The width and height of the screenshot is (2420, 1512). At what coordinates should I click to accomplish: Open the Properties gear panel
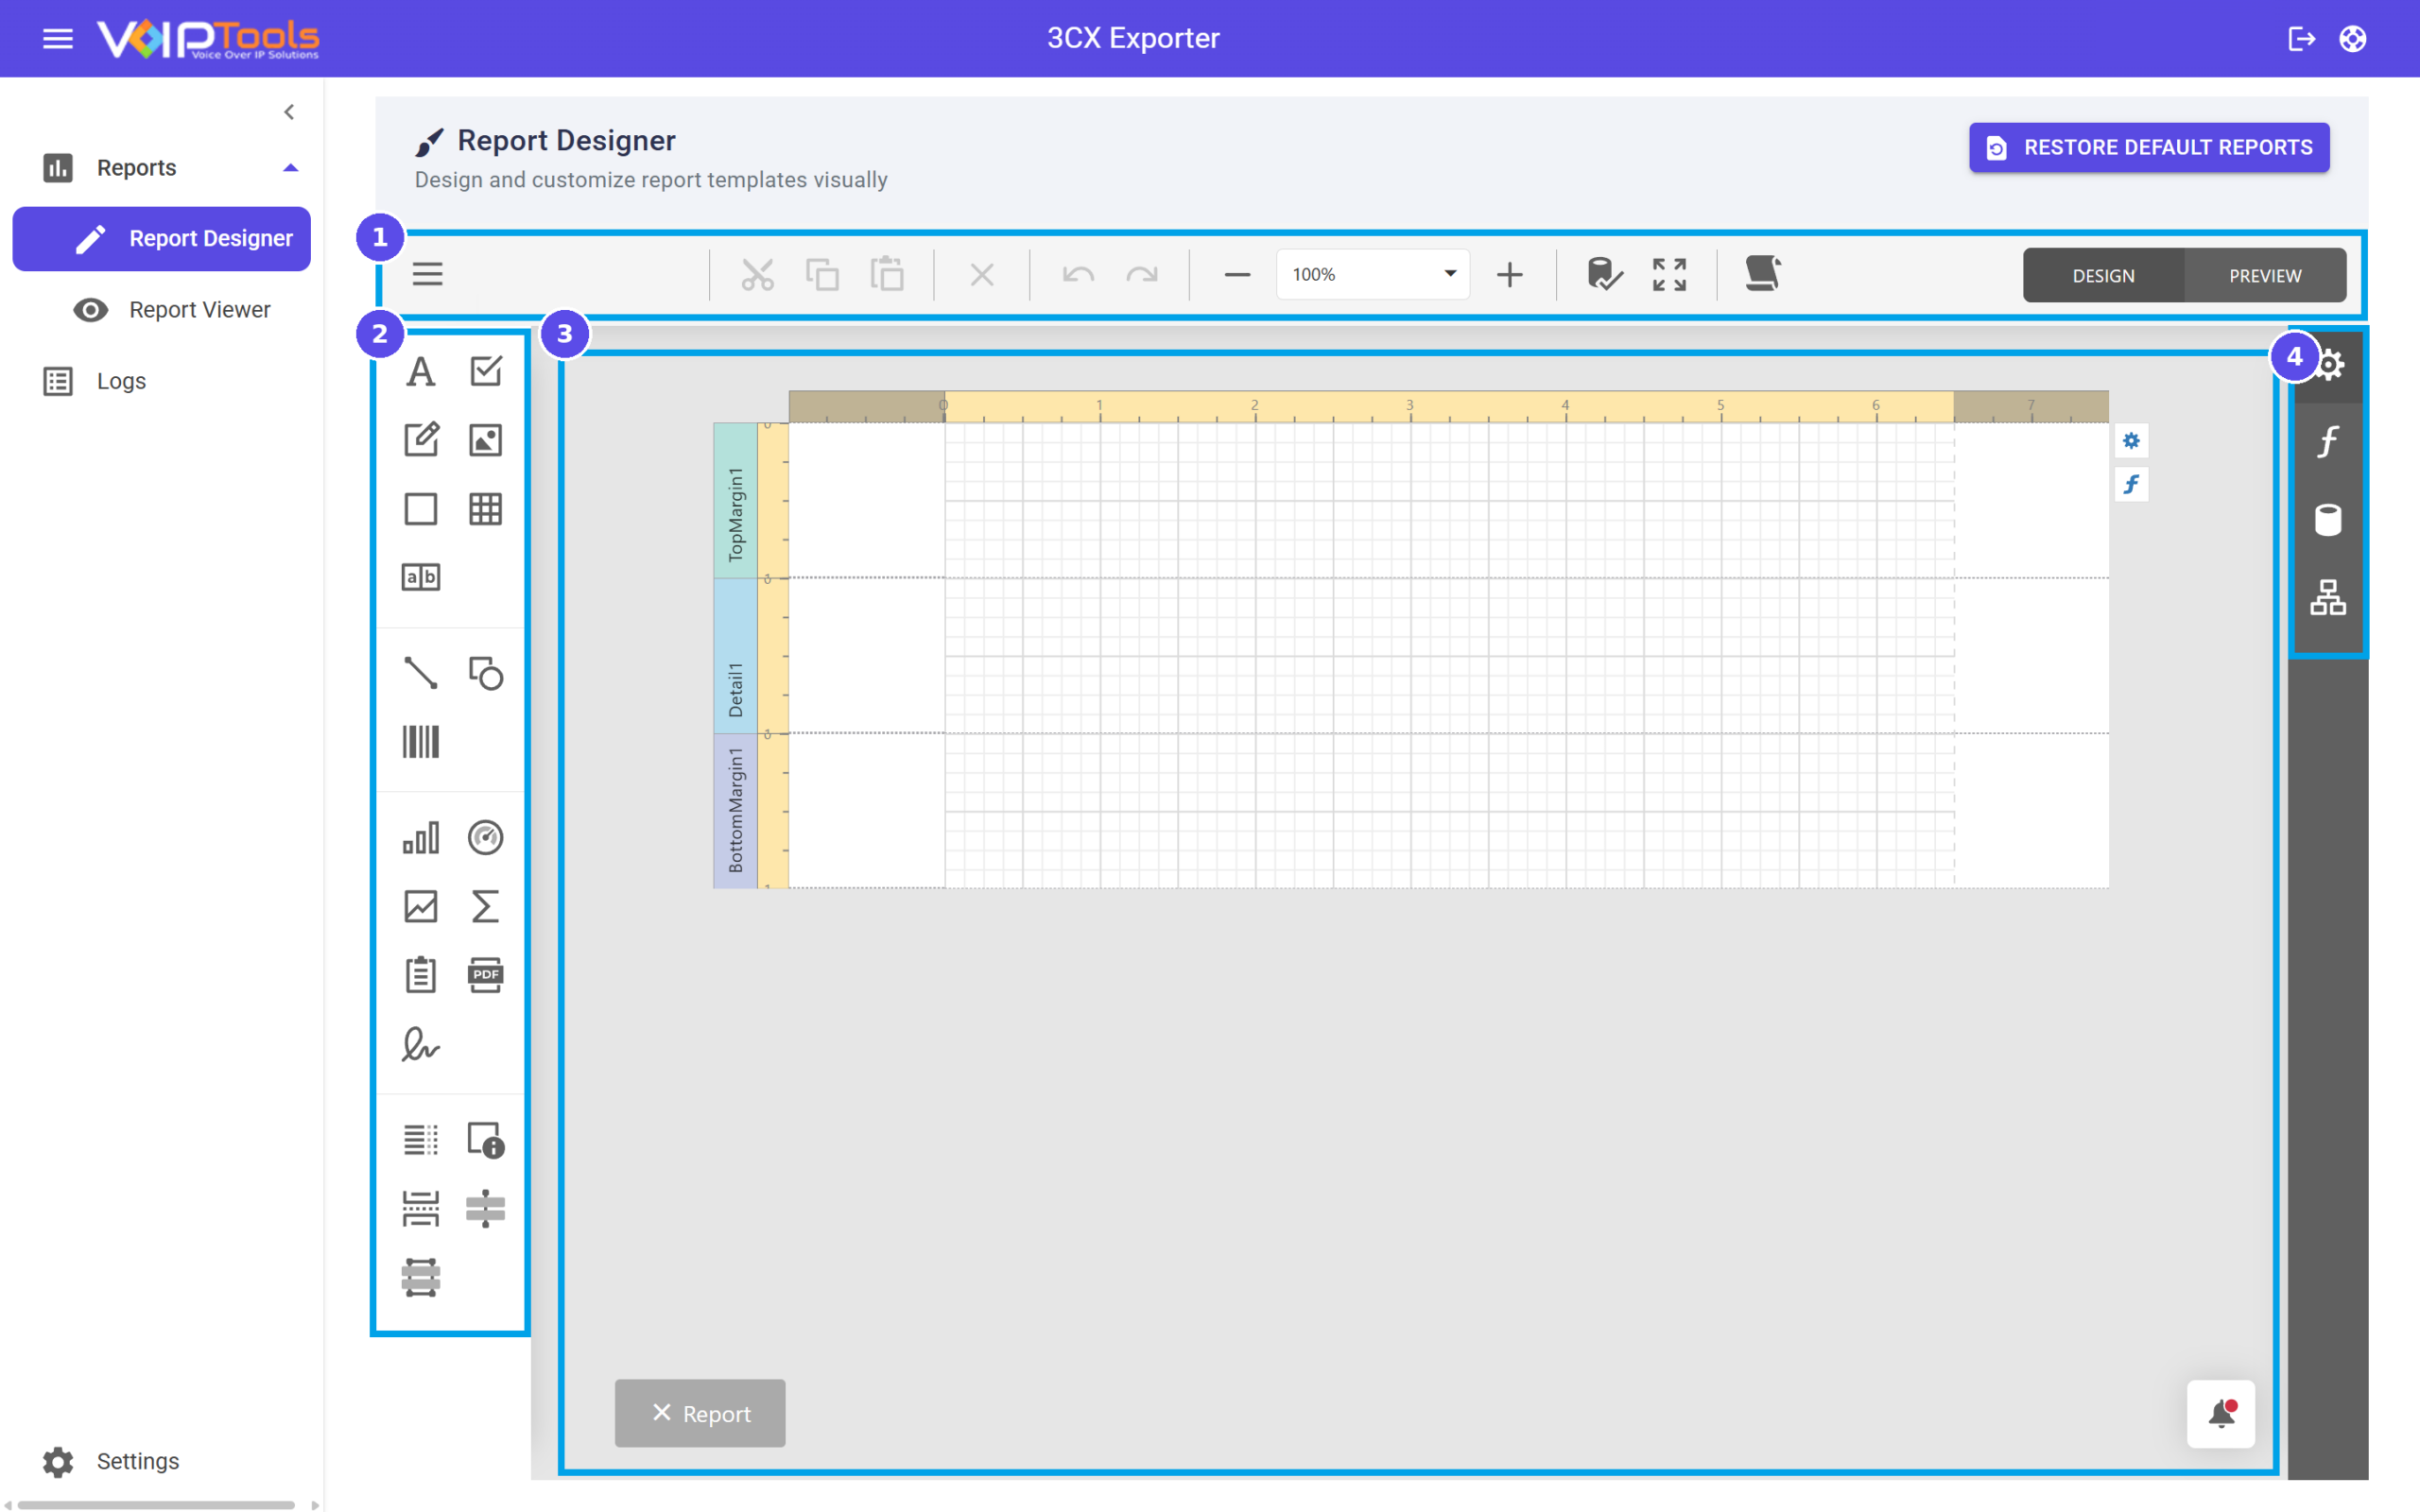pos(2328,364)
